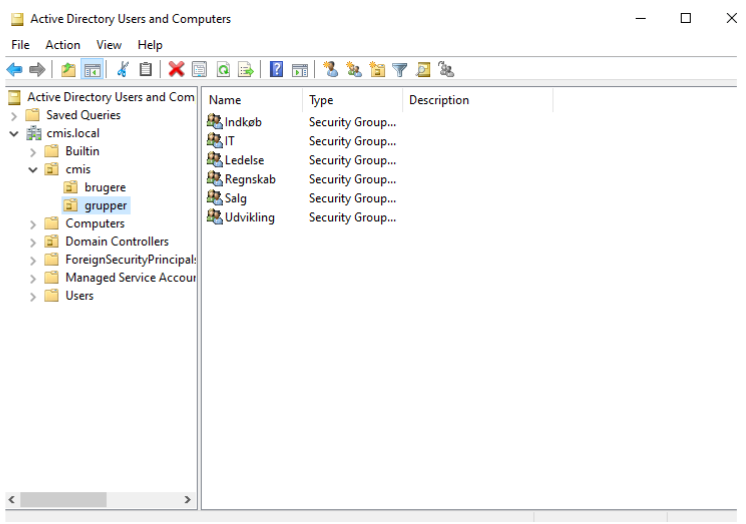Image resolution: width=746 pixels, height=524 pixels.
Task: Open the File menu
Action: (x=20, y=45)
